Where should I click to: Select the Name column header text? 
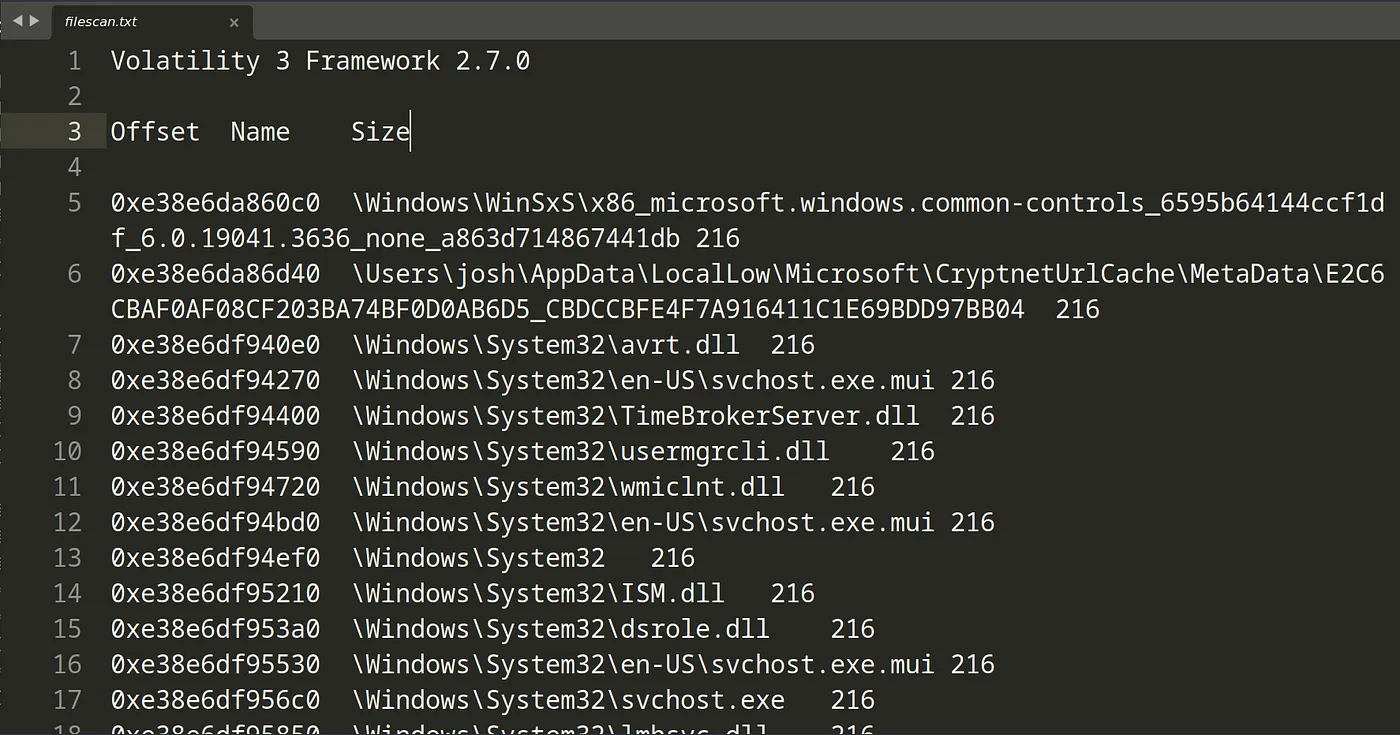260,131
